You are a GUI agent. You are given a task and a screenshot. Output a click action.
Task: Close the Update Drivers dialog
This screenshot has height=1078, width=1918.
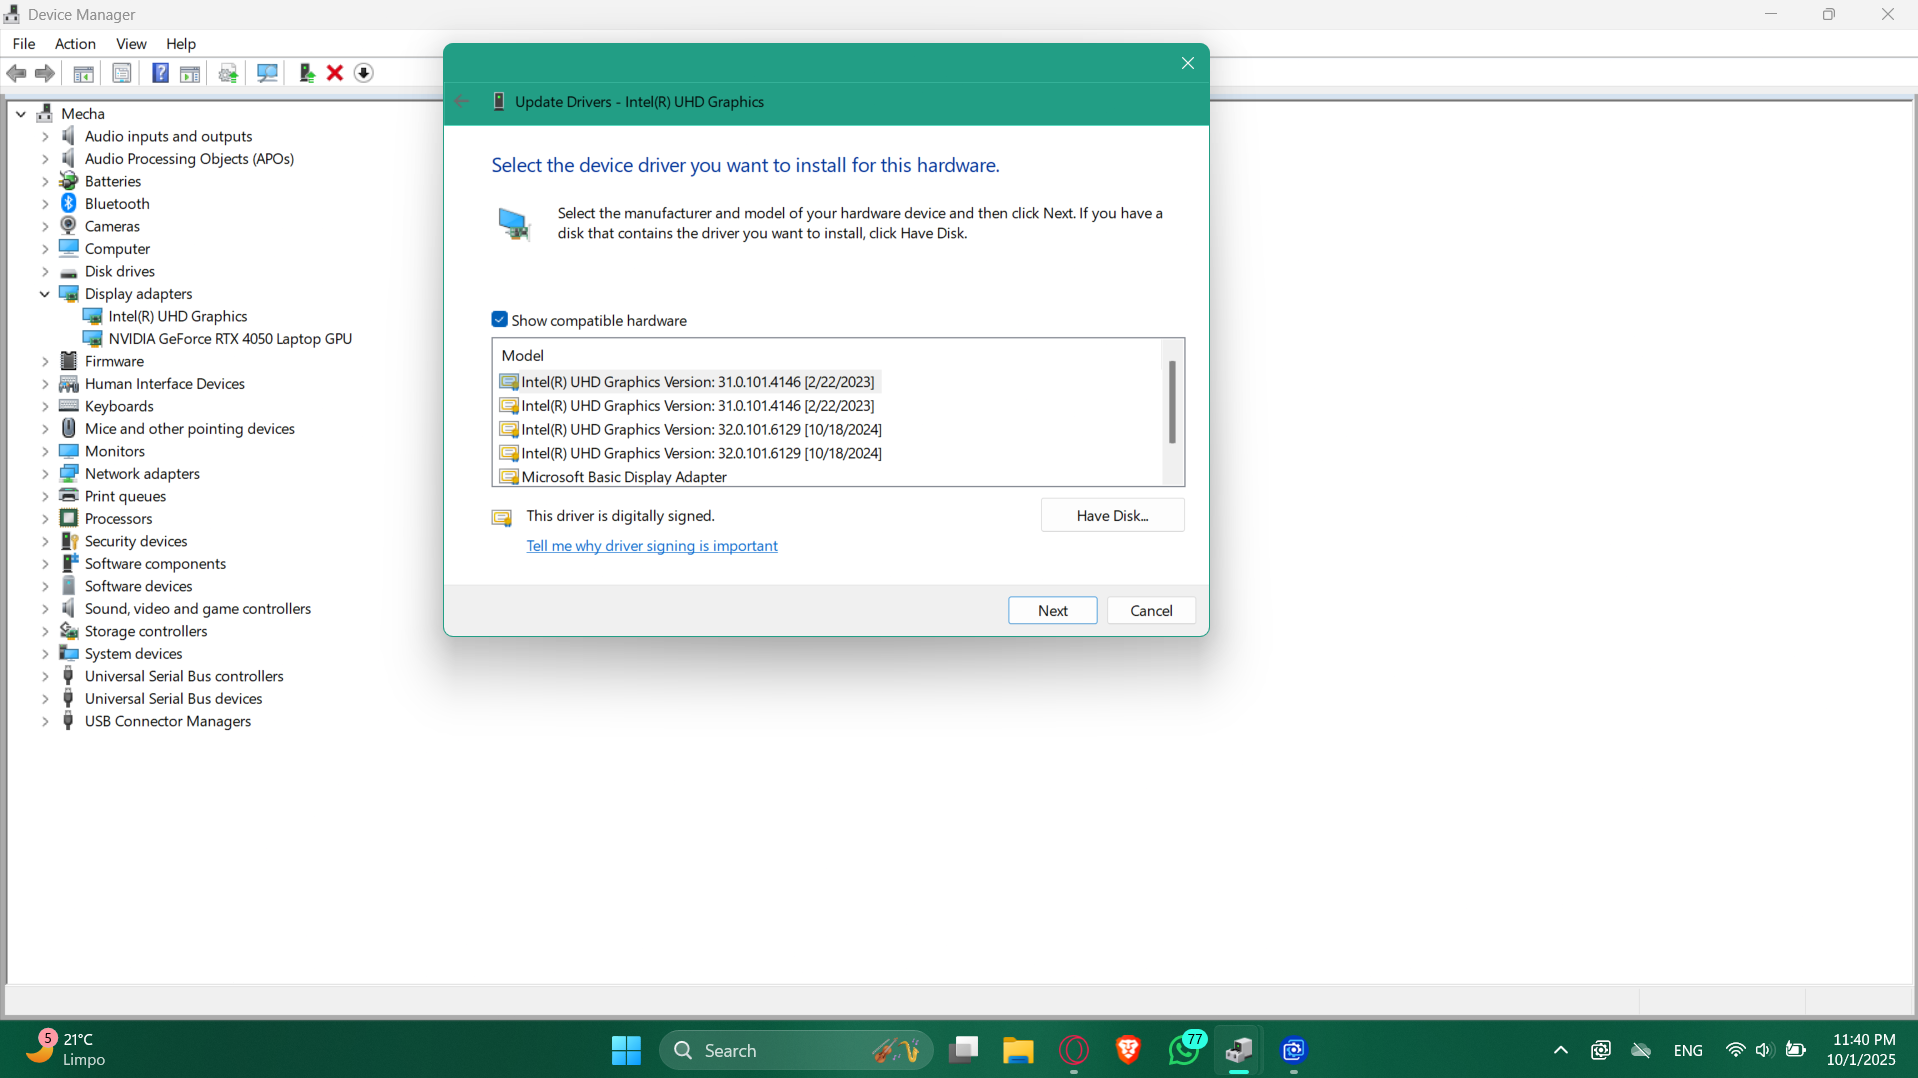click(1188, 63)
